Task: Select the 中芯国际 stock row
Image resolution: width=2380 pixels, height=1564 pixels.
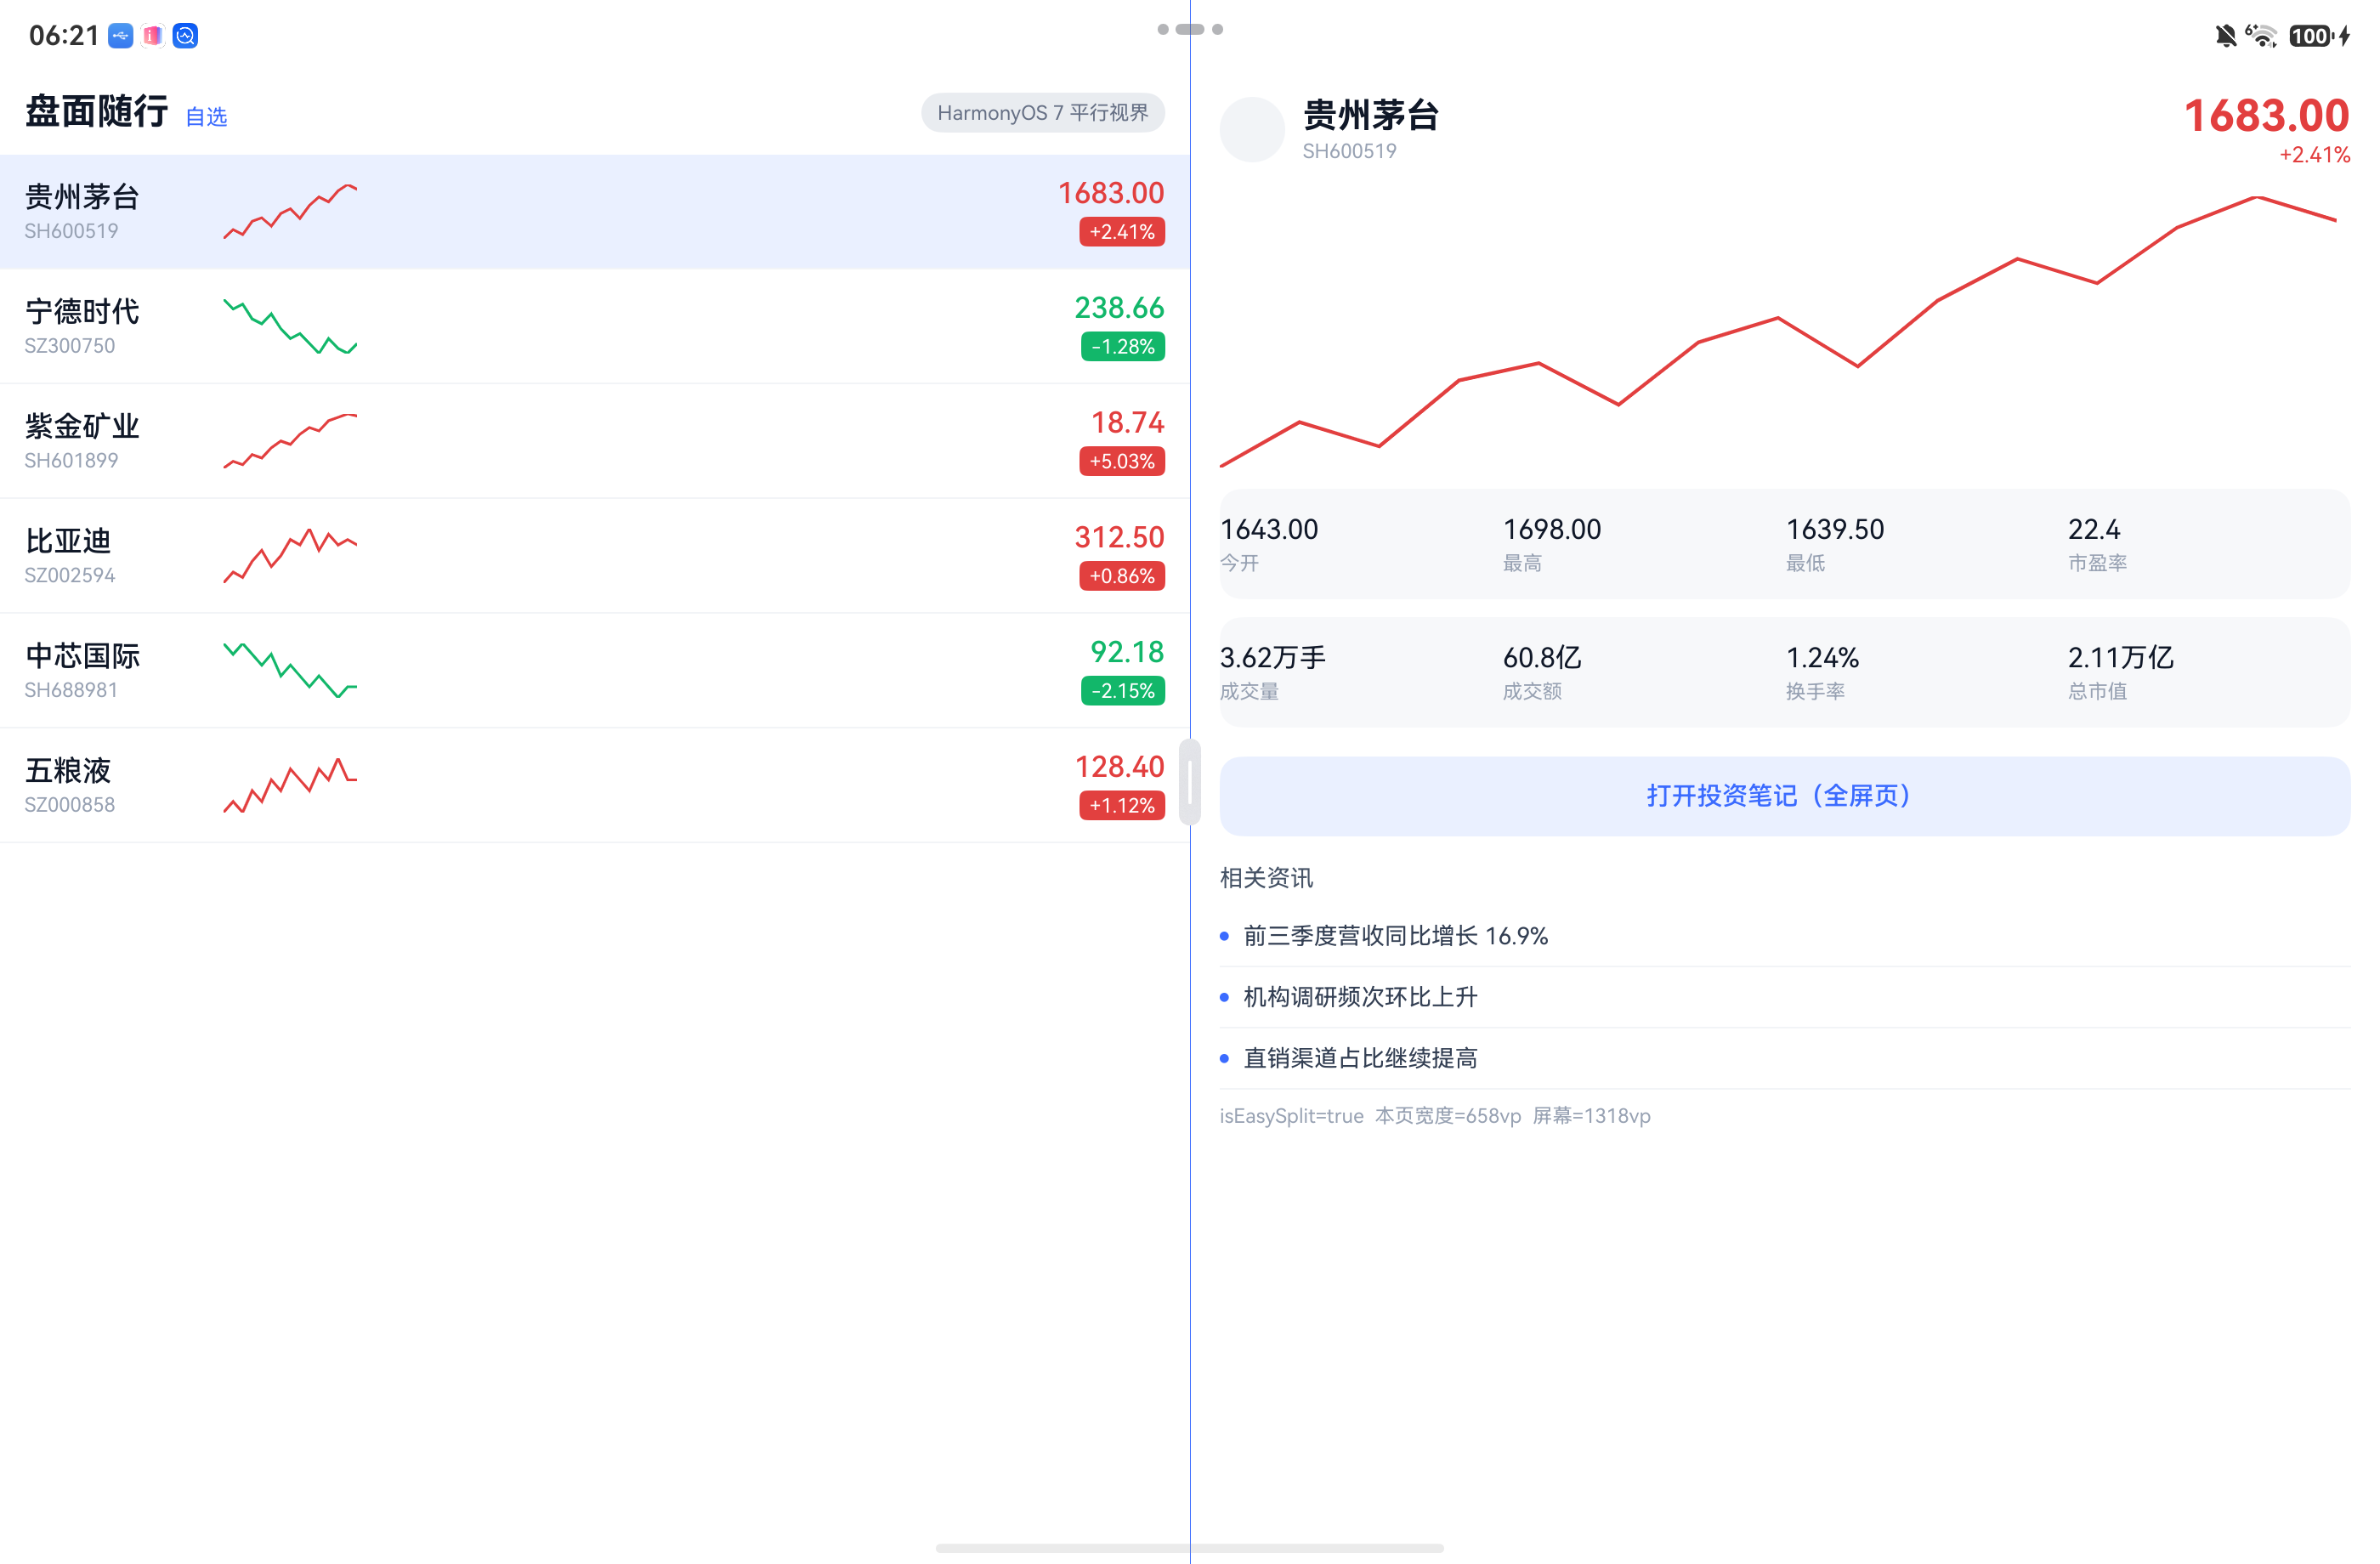Action: click(595, 671)
